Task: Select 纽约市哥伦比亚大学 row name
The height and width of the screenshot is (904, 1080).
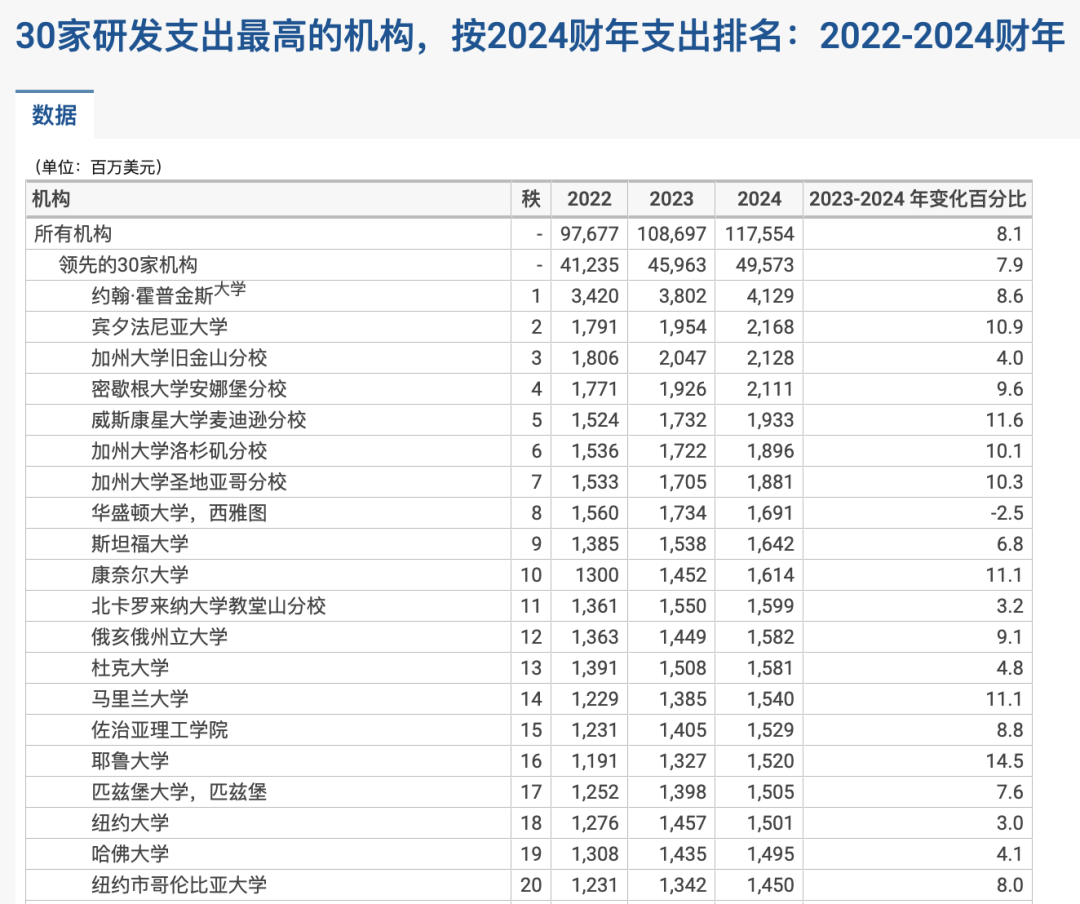Action: click(179, 885)
